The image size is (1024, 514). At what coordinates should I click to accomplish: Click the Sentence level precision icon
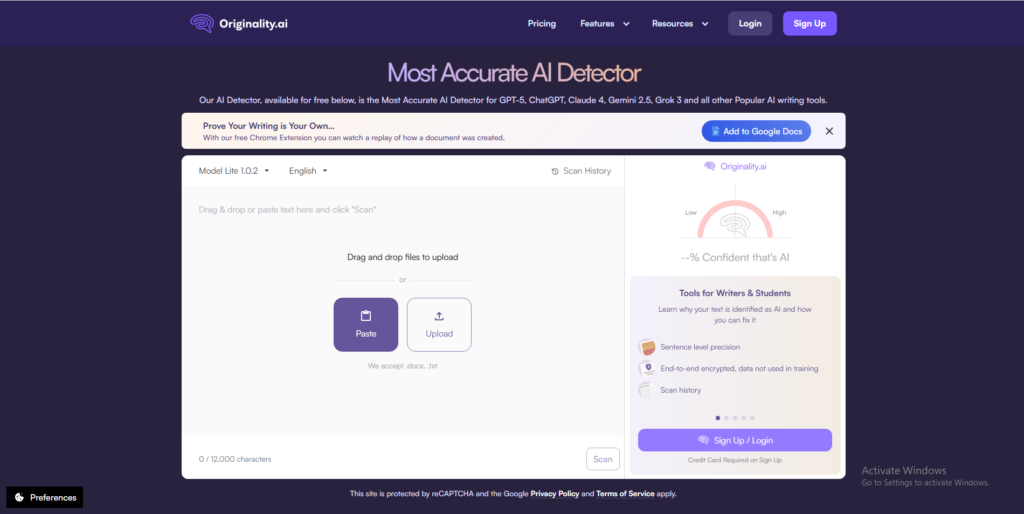(x=647, y=347)
